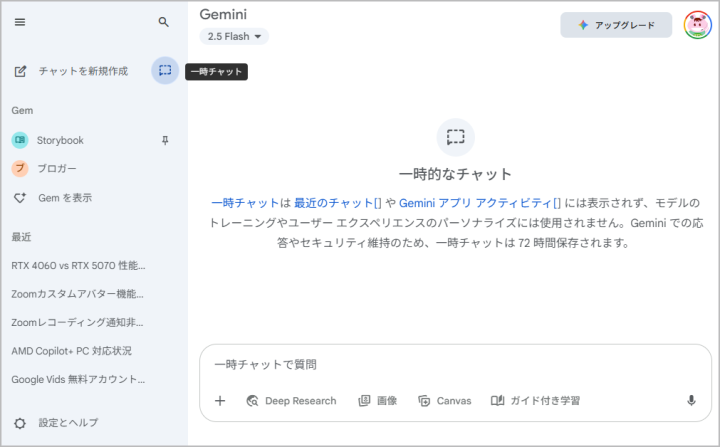Open chat Google Vids 無料アカウント

tap(78, 379)
